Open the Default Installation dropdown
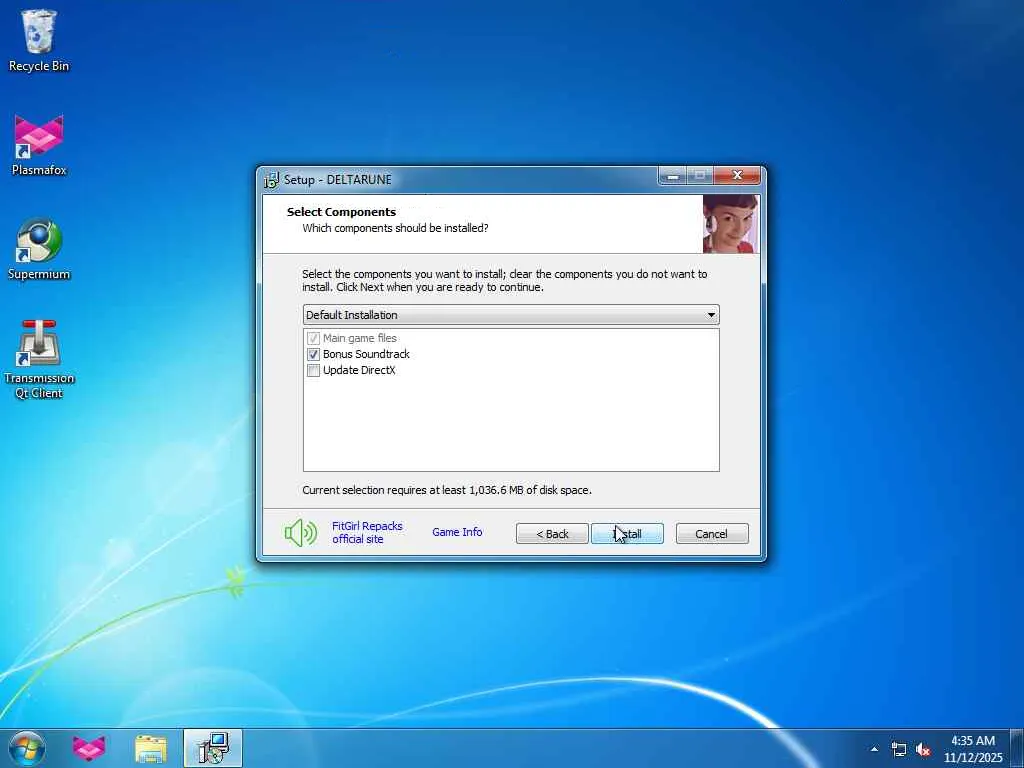The width and height of the screenshot is (1024, 768). 511,315
